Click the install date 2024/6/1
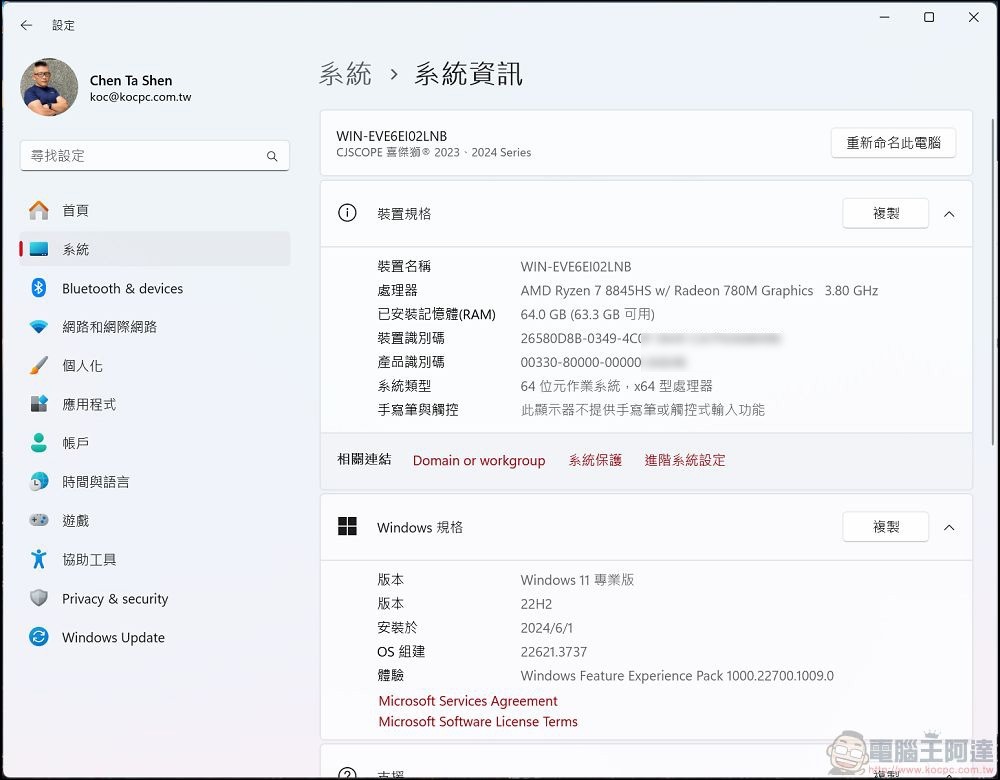 pos(547,628)
